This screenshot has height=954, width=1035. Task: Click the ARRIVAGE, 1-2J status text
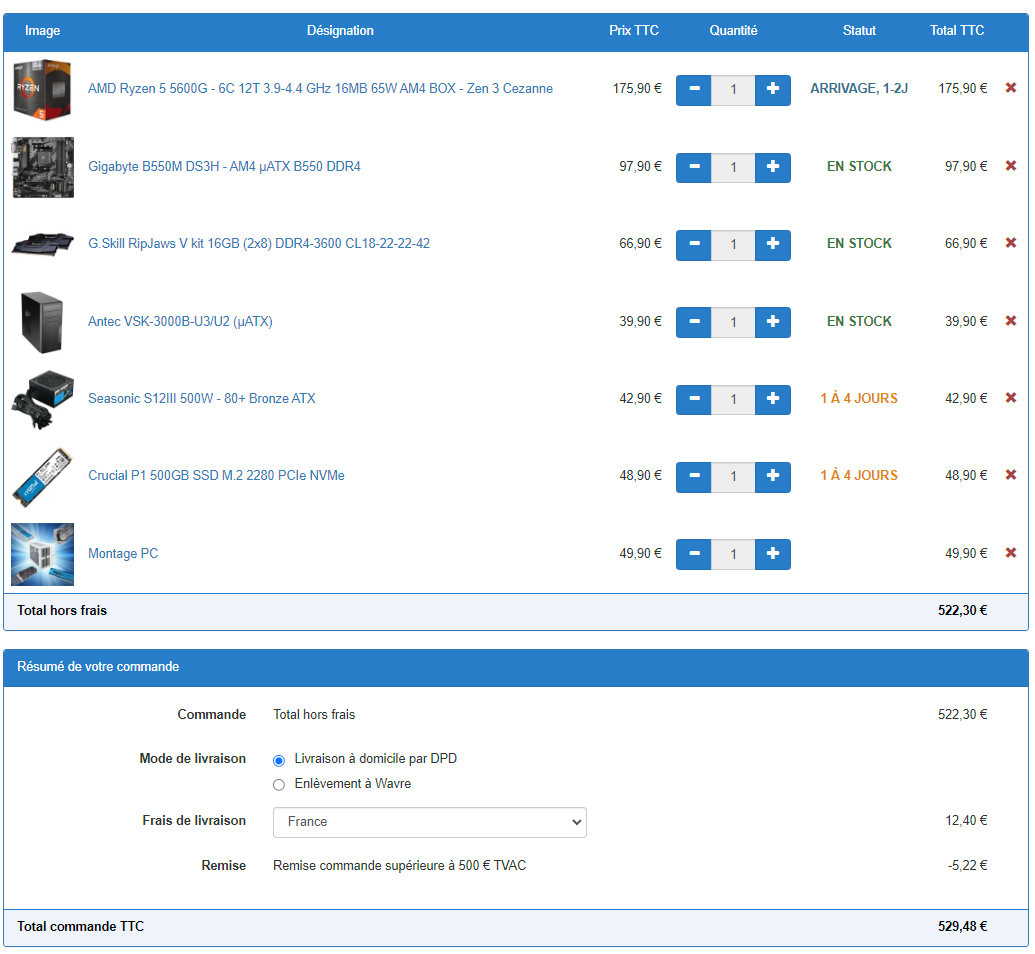coord(859,88)
